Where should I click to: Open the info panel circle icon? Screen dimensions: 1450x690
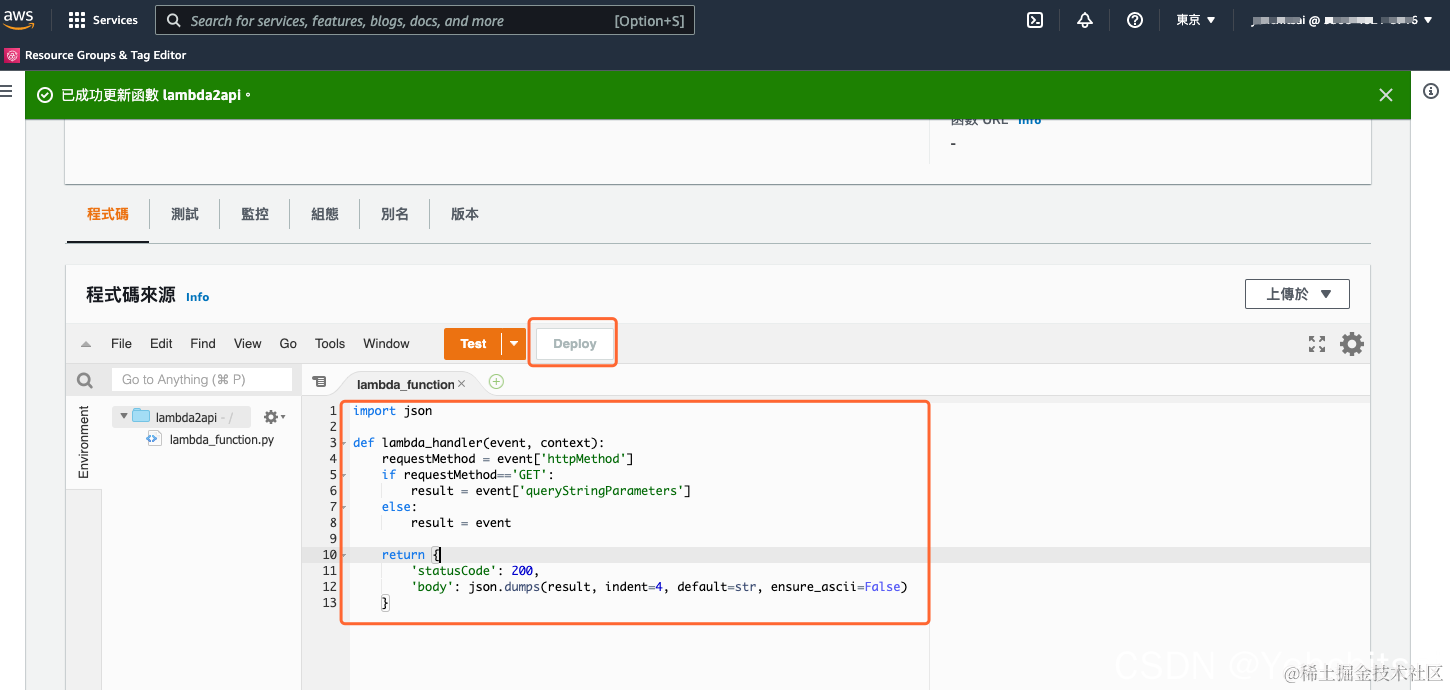[1431, 91]
